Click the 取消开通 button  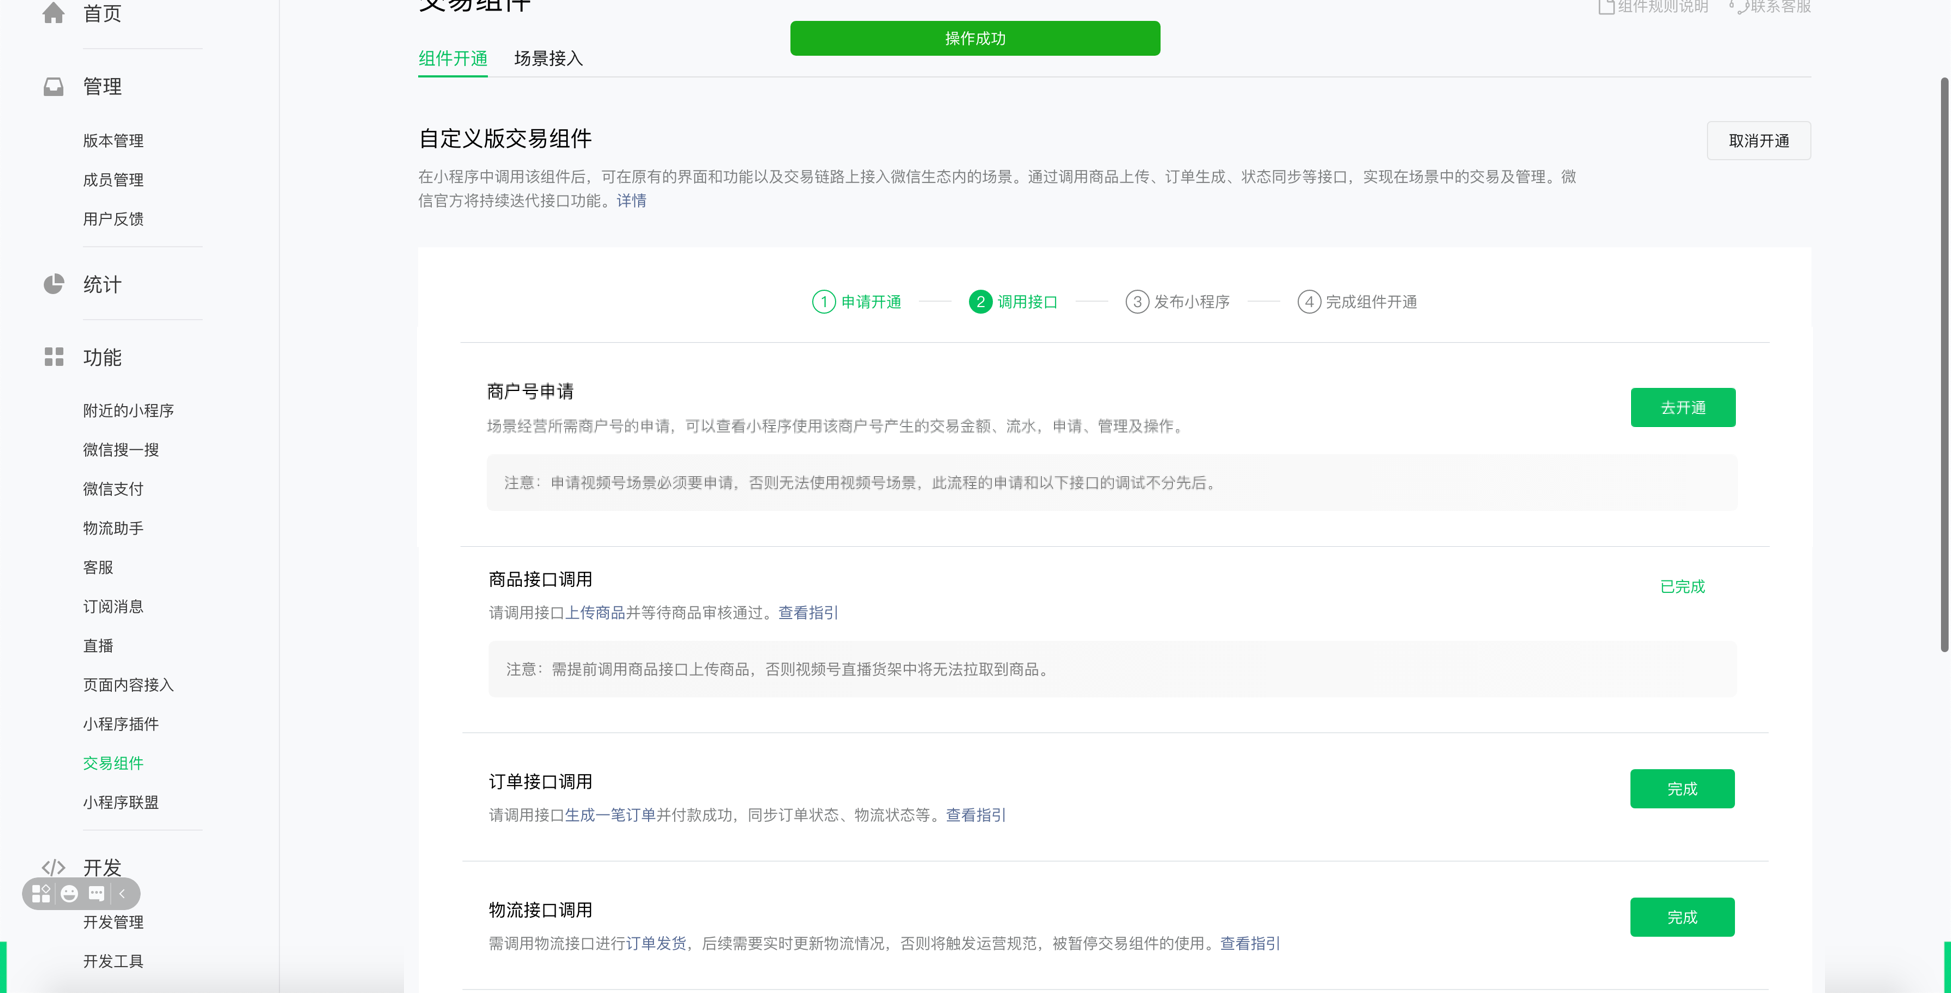tap(1758, 140)
